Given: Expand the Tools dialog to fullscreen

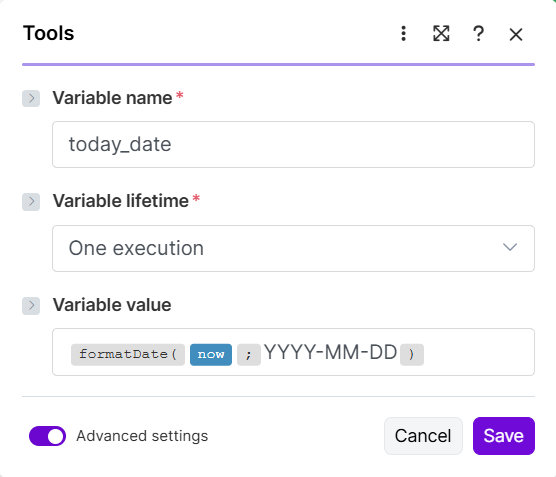Looking at the screenshot, I should click(441, 34).
